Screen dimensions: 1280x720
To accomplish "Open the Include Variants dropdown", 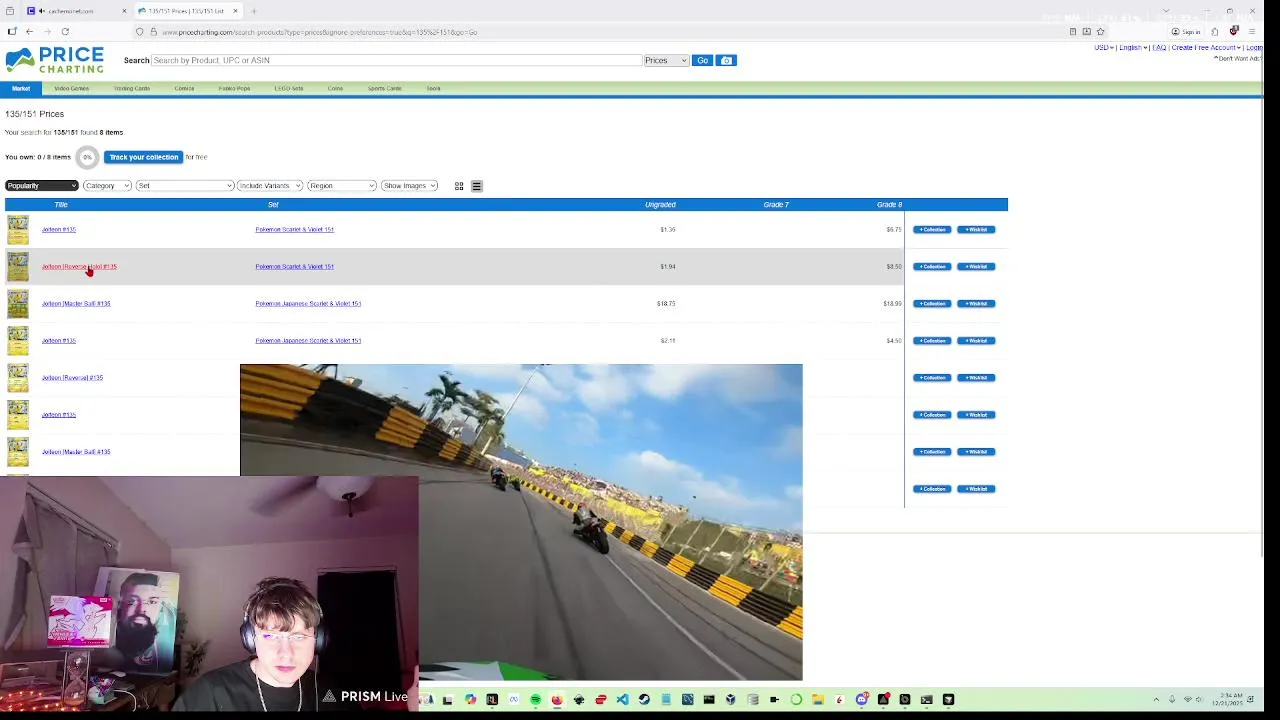I will pos(270,186).
